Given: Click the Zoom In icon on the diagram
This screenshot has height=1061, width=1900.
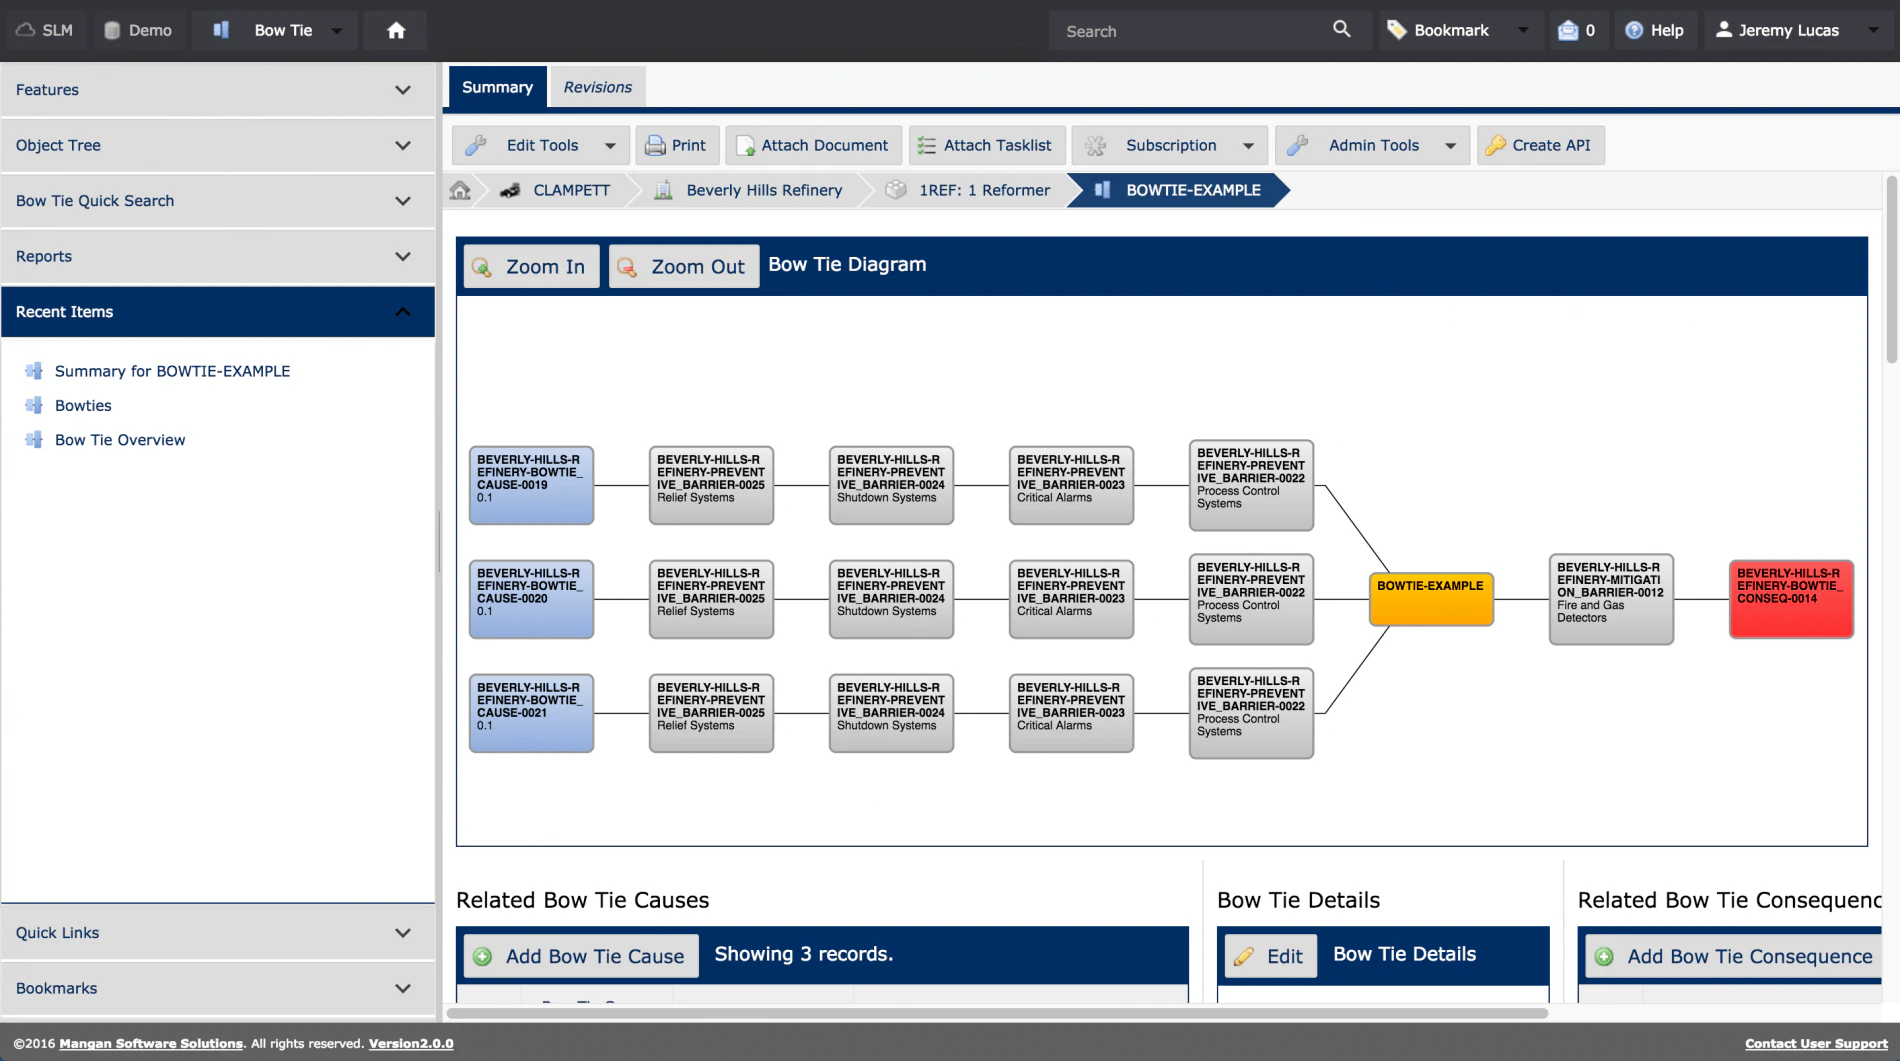Looking at the screenshot, I should pyautogui.click(x=484, y=266).
